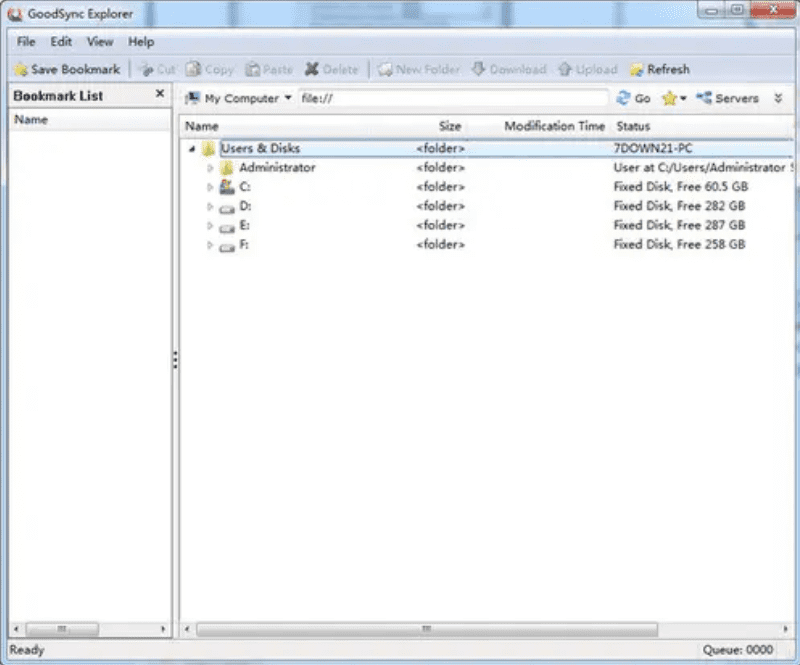
Task: Click the GoodSync Explorer title bar logo
Action: pos(15,14)
